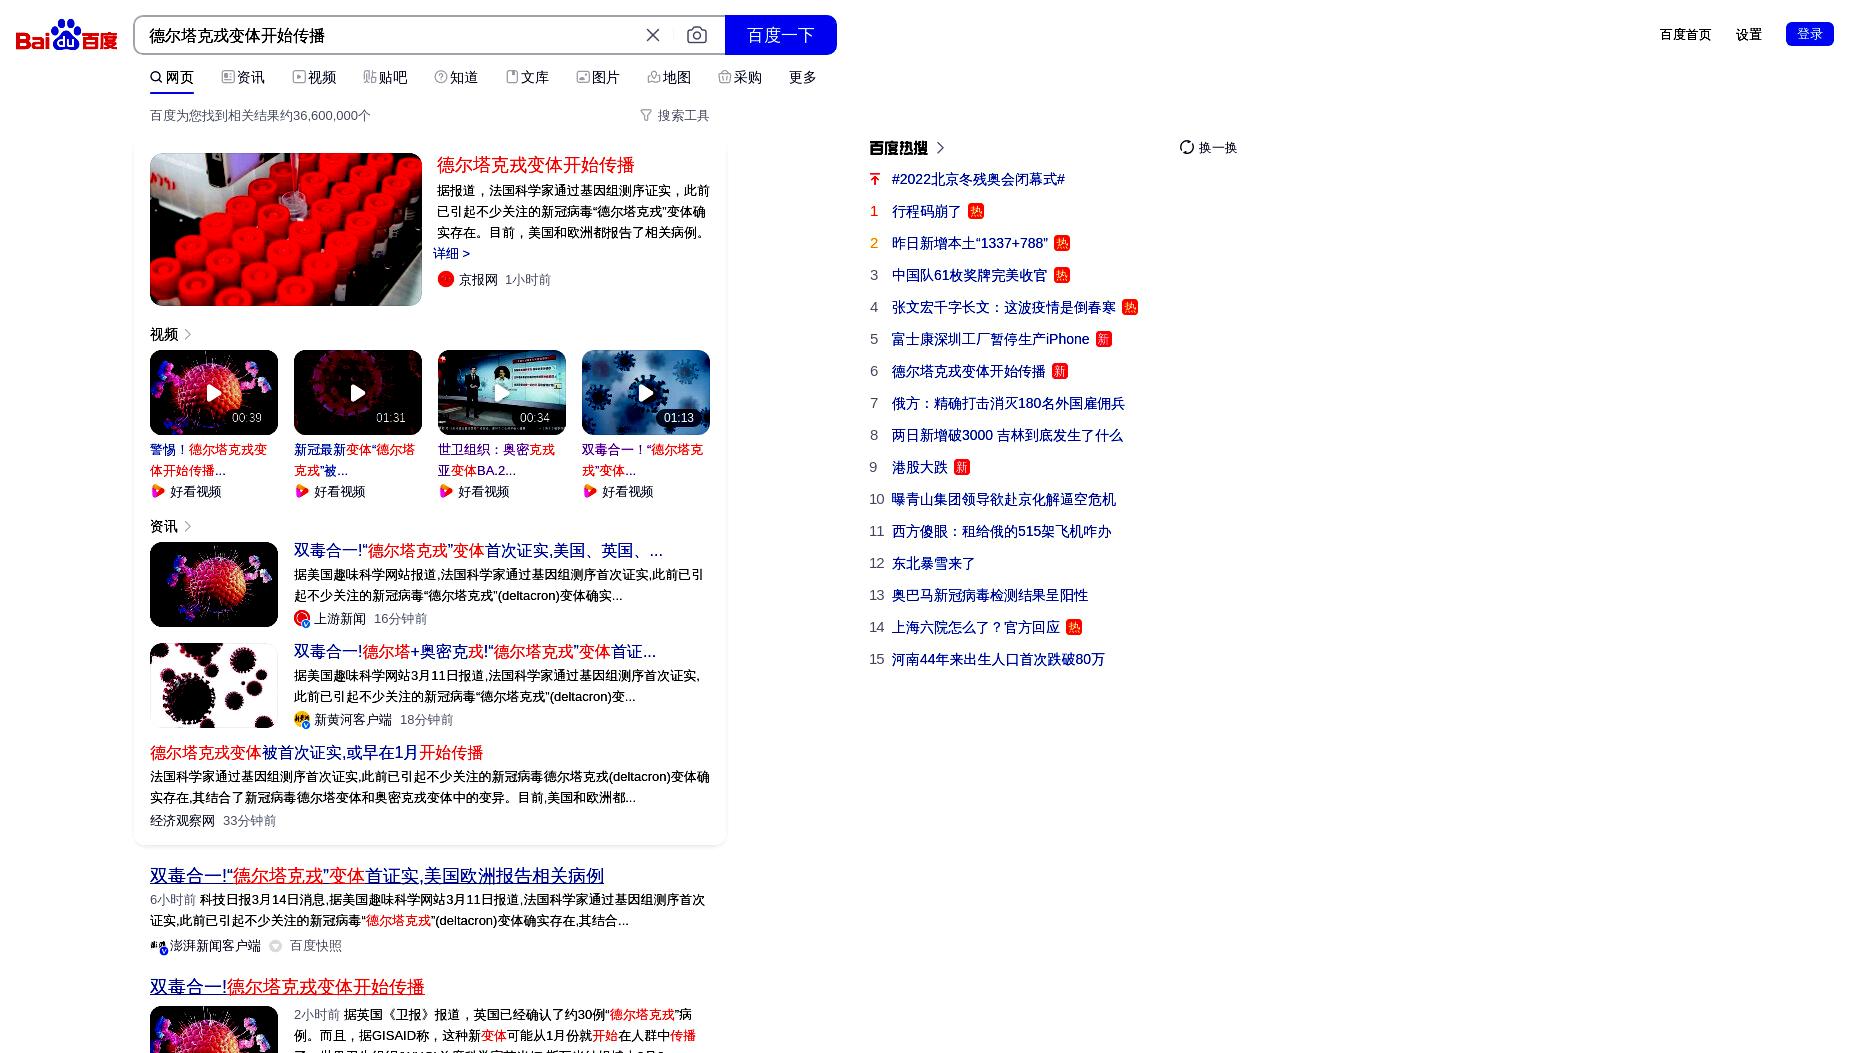Open hot search 中国队61枚奖牌完美收官
This screenshot has width=1858, height=1053.
(969, 275)
